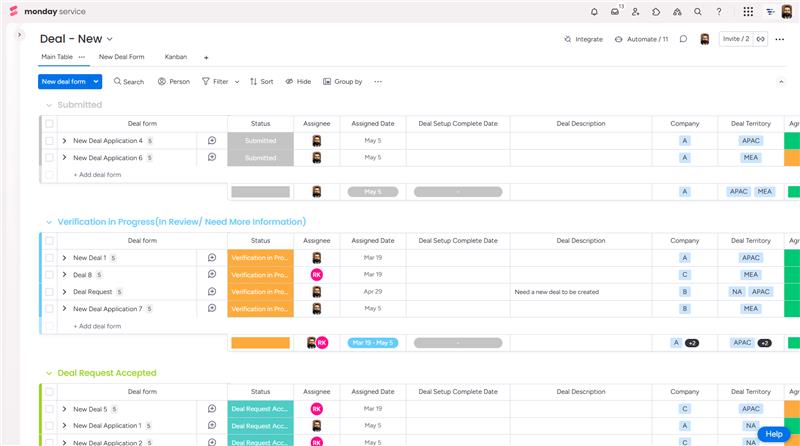Add a new board view with plus

(206, 58)
